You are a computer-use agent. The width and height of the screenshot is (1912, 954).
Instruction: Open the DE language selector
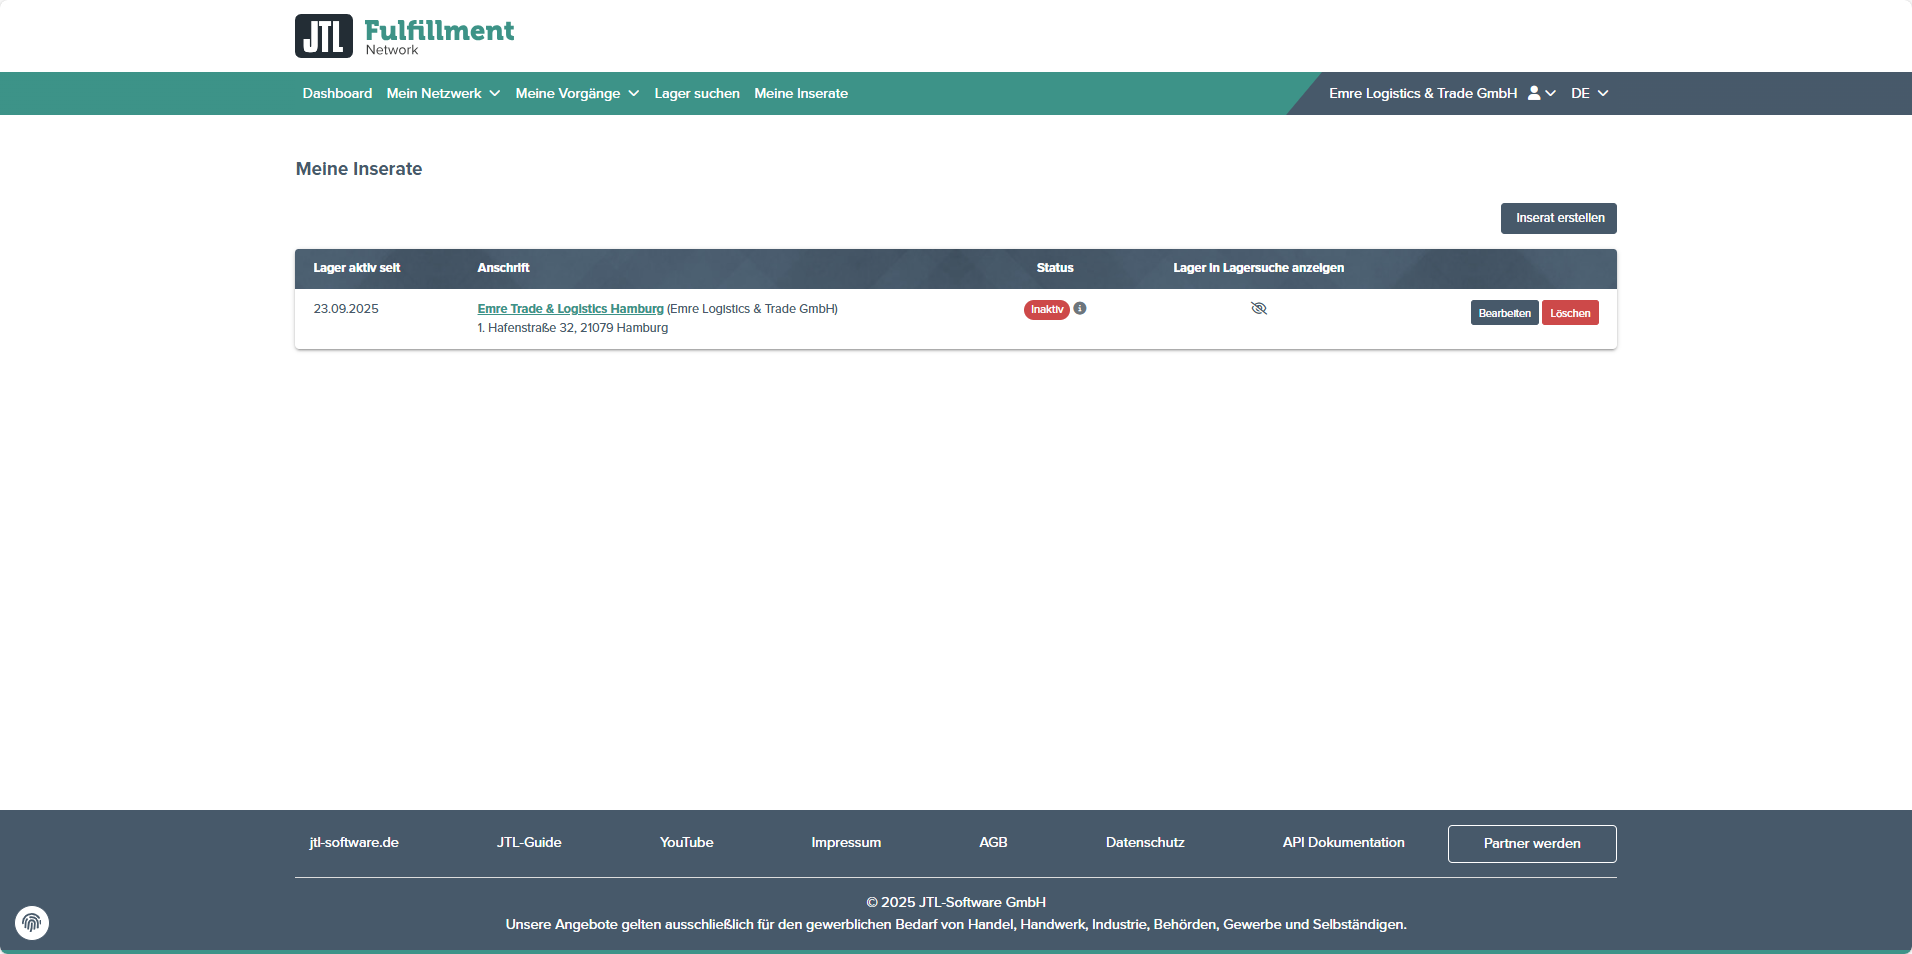point(1588,93)
